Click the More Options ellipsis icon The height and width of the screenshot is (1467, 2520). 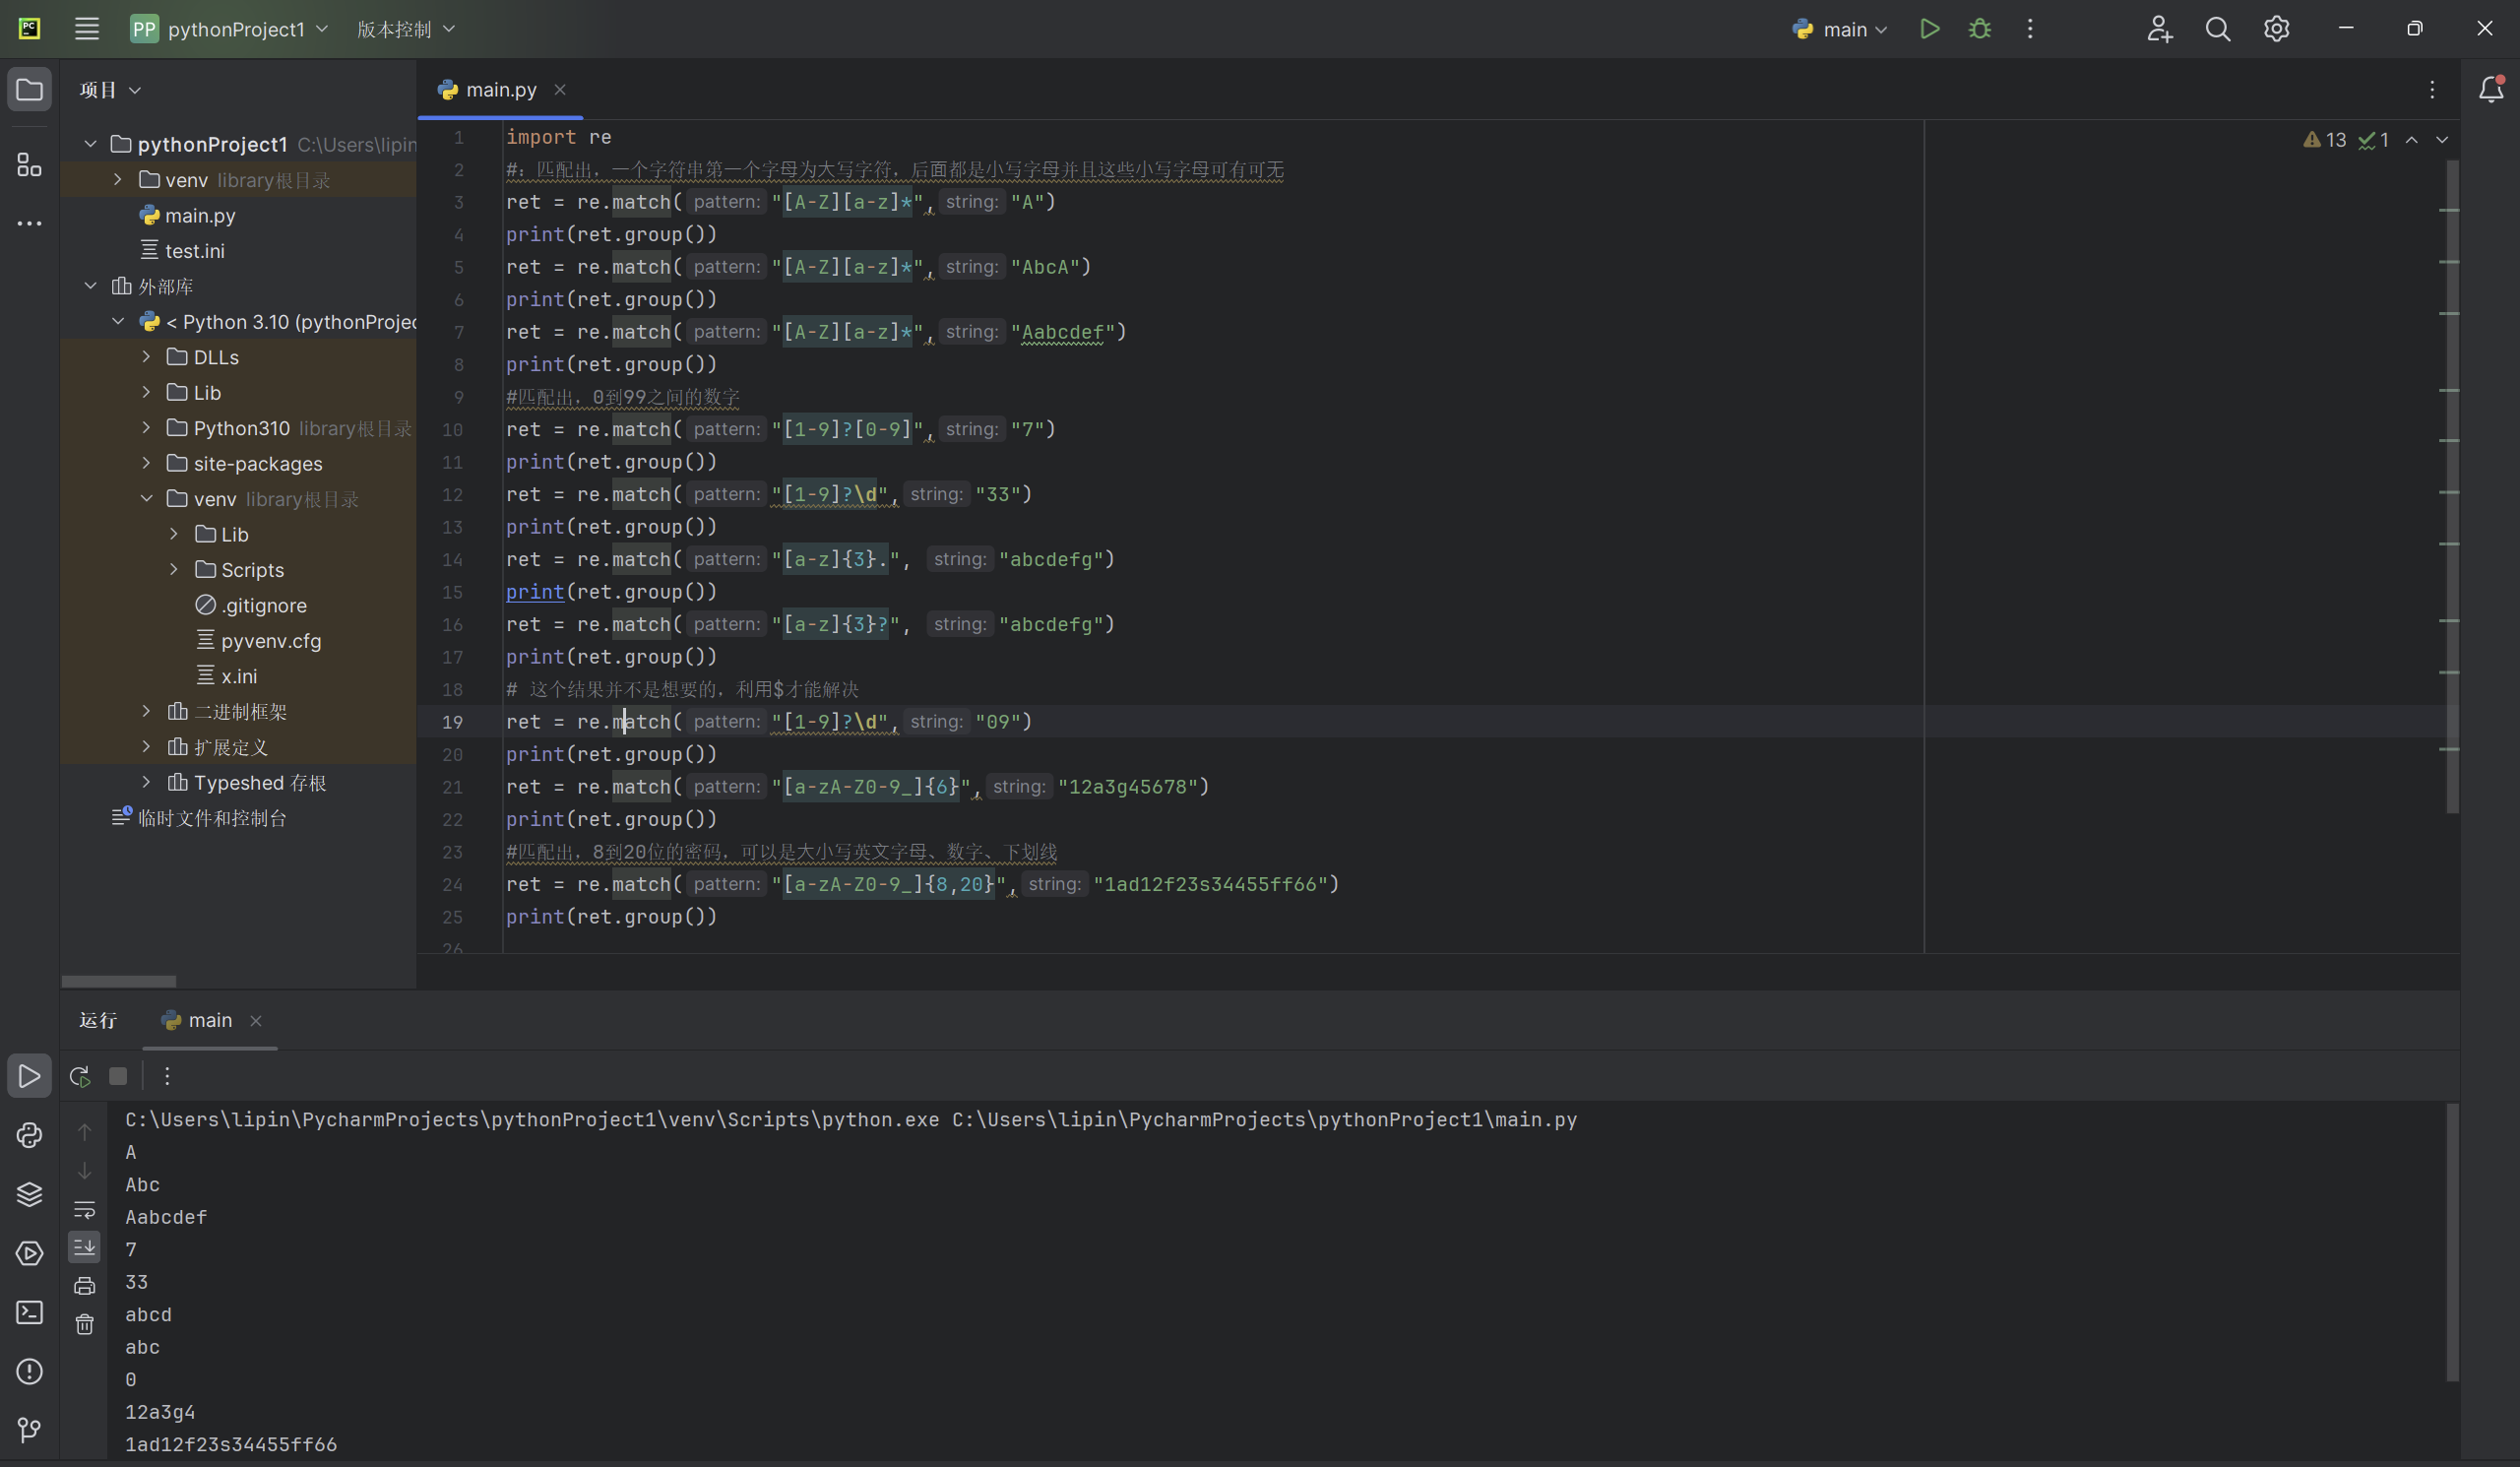2030,28
